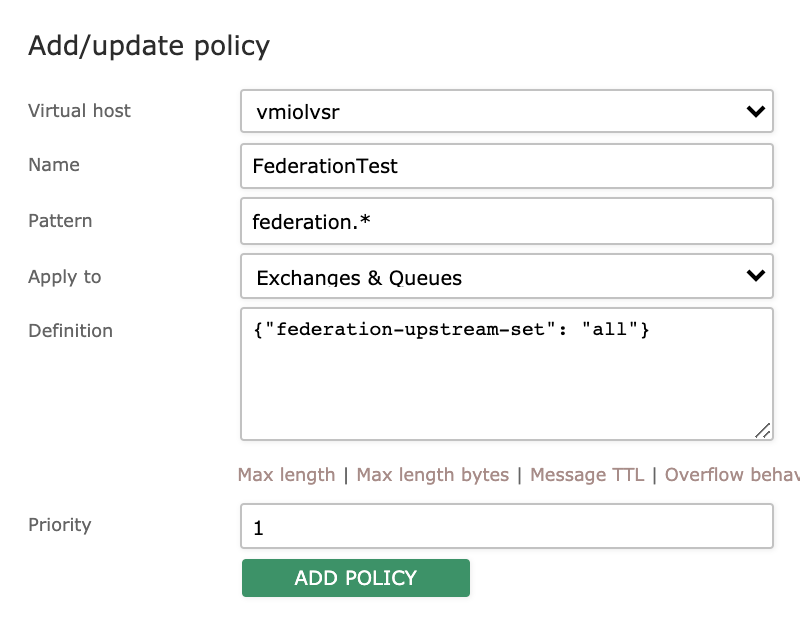Click inside the Name field showing FederationTest
800x622 pixels.
[x=500, y=166]
